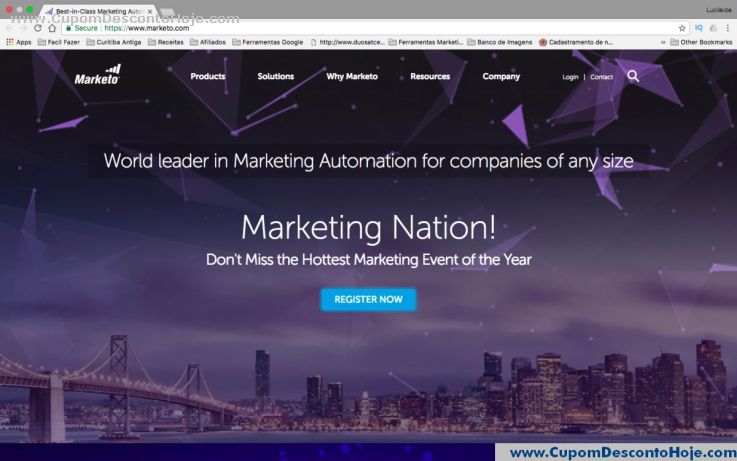This screenshot has height=461, width=737.
Task: Open the Products navigation menu
Action: 208,76
